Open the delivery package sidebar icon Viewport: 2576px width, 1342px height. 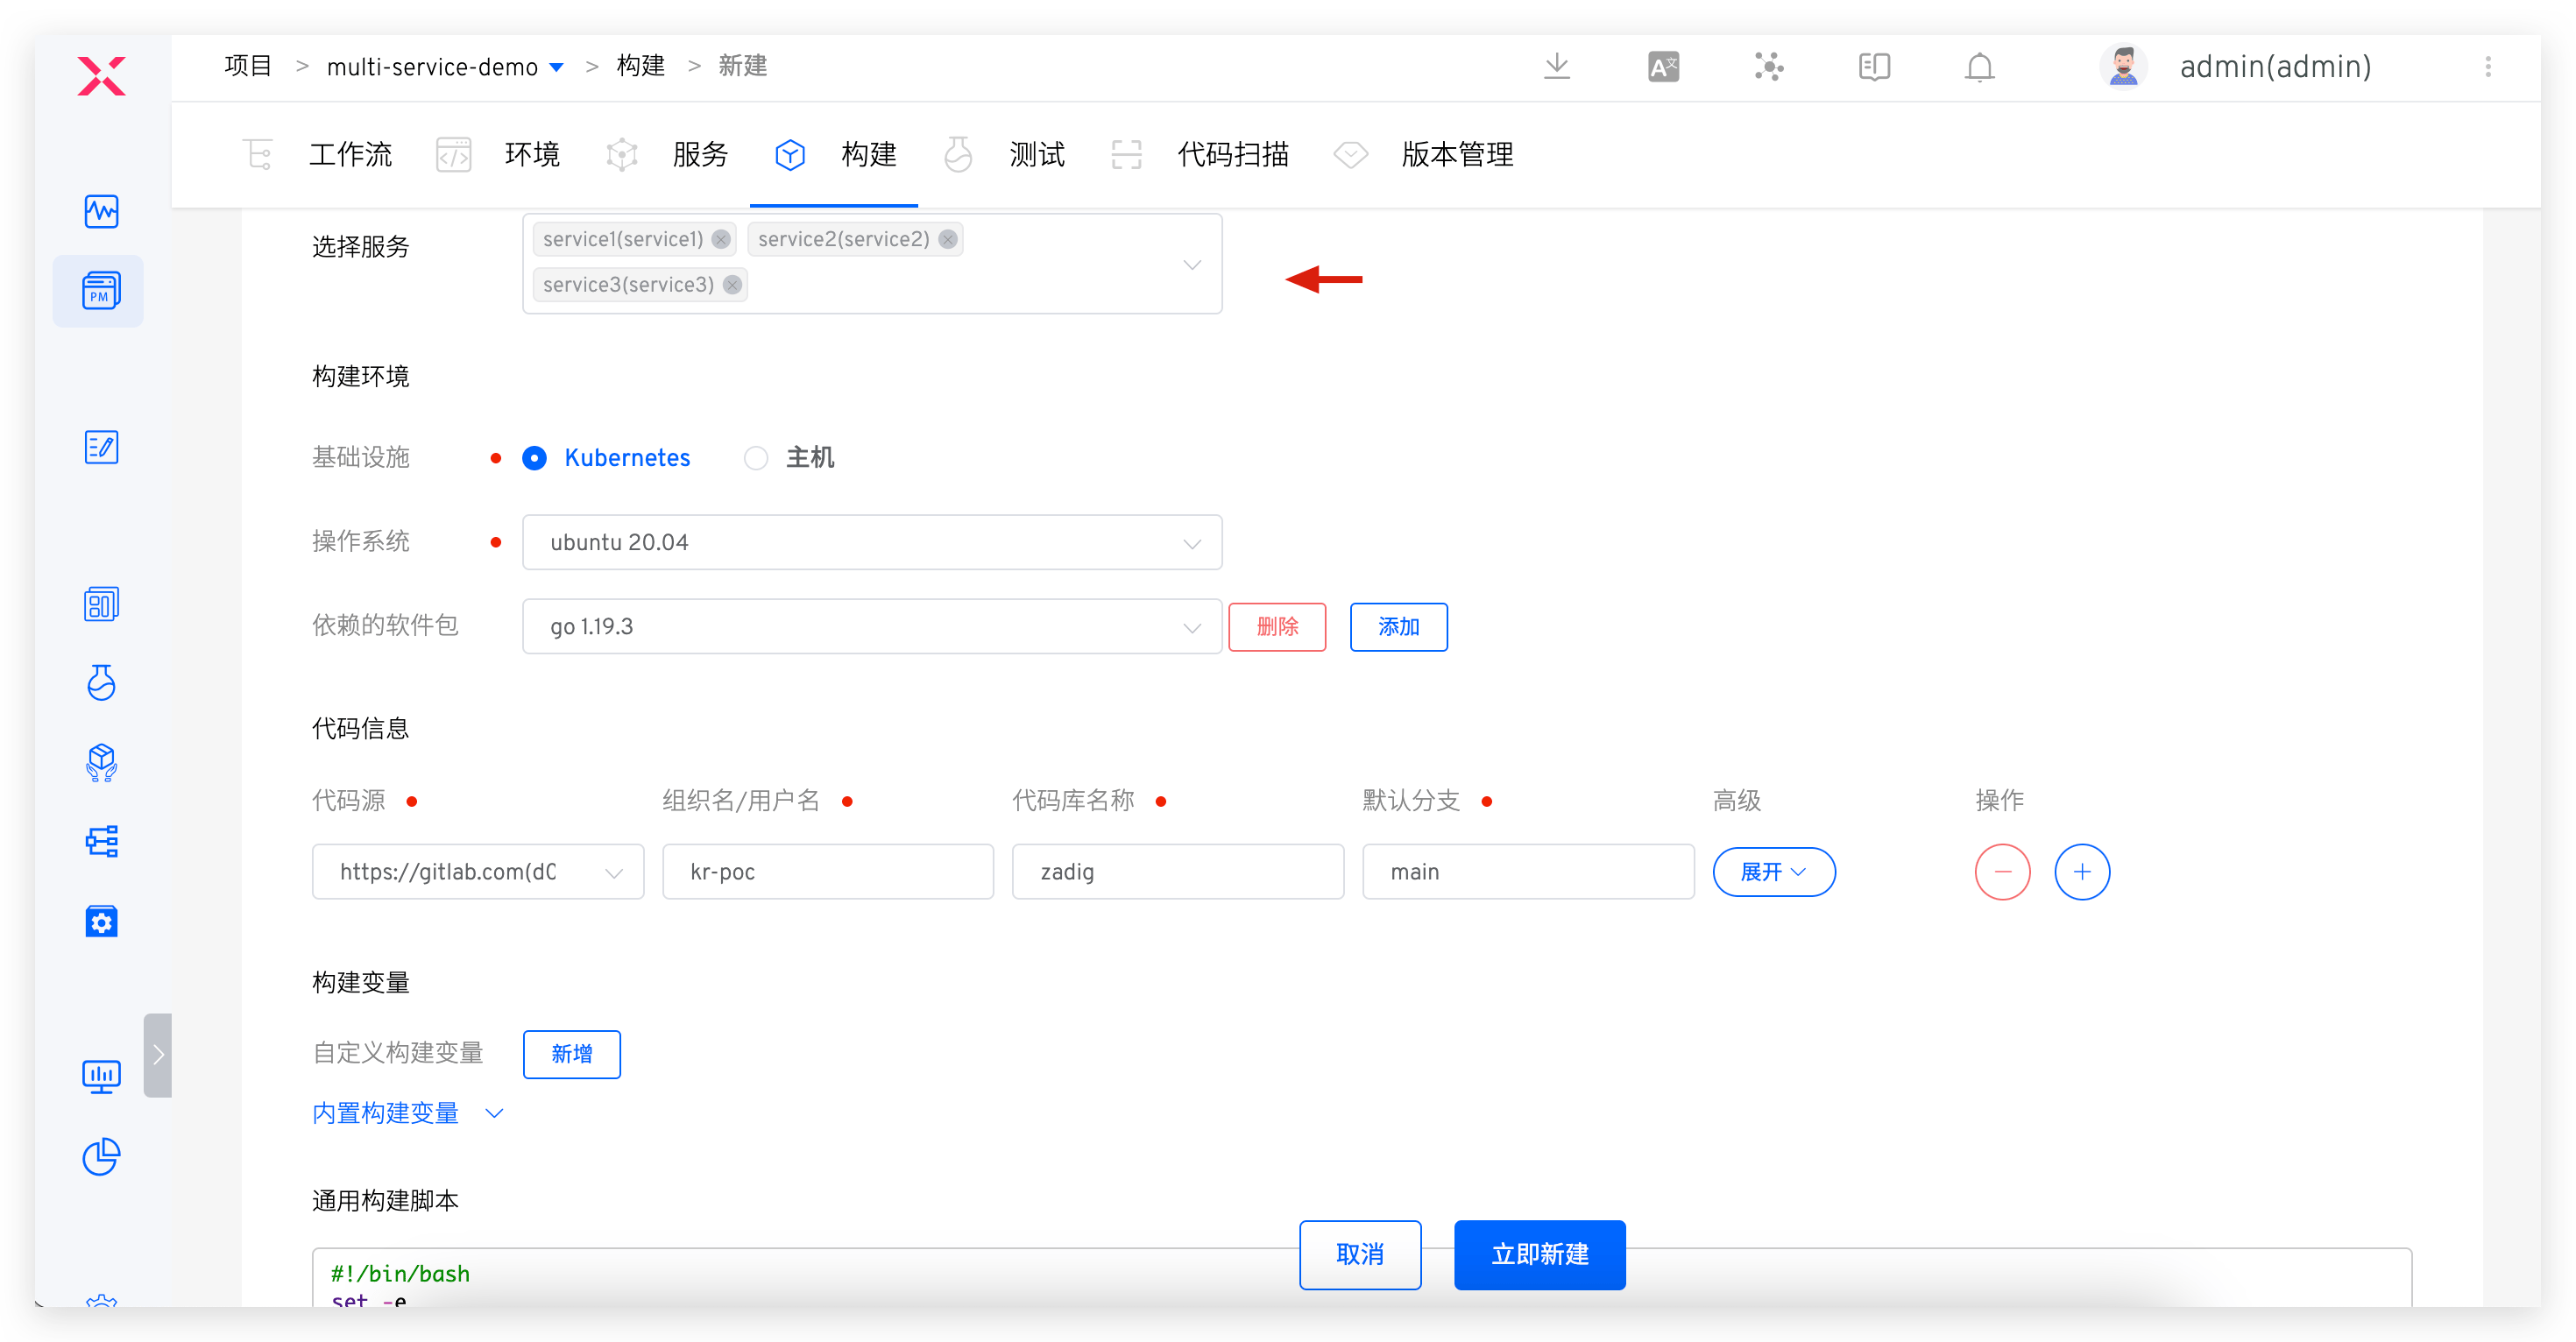pyautogui.click(x=101, y=762)
